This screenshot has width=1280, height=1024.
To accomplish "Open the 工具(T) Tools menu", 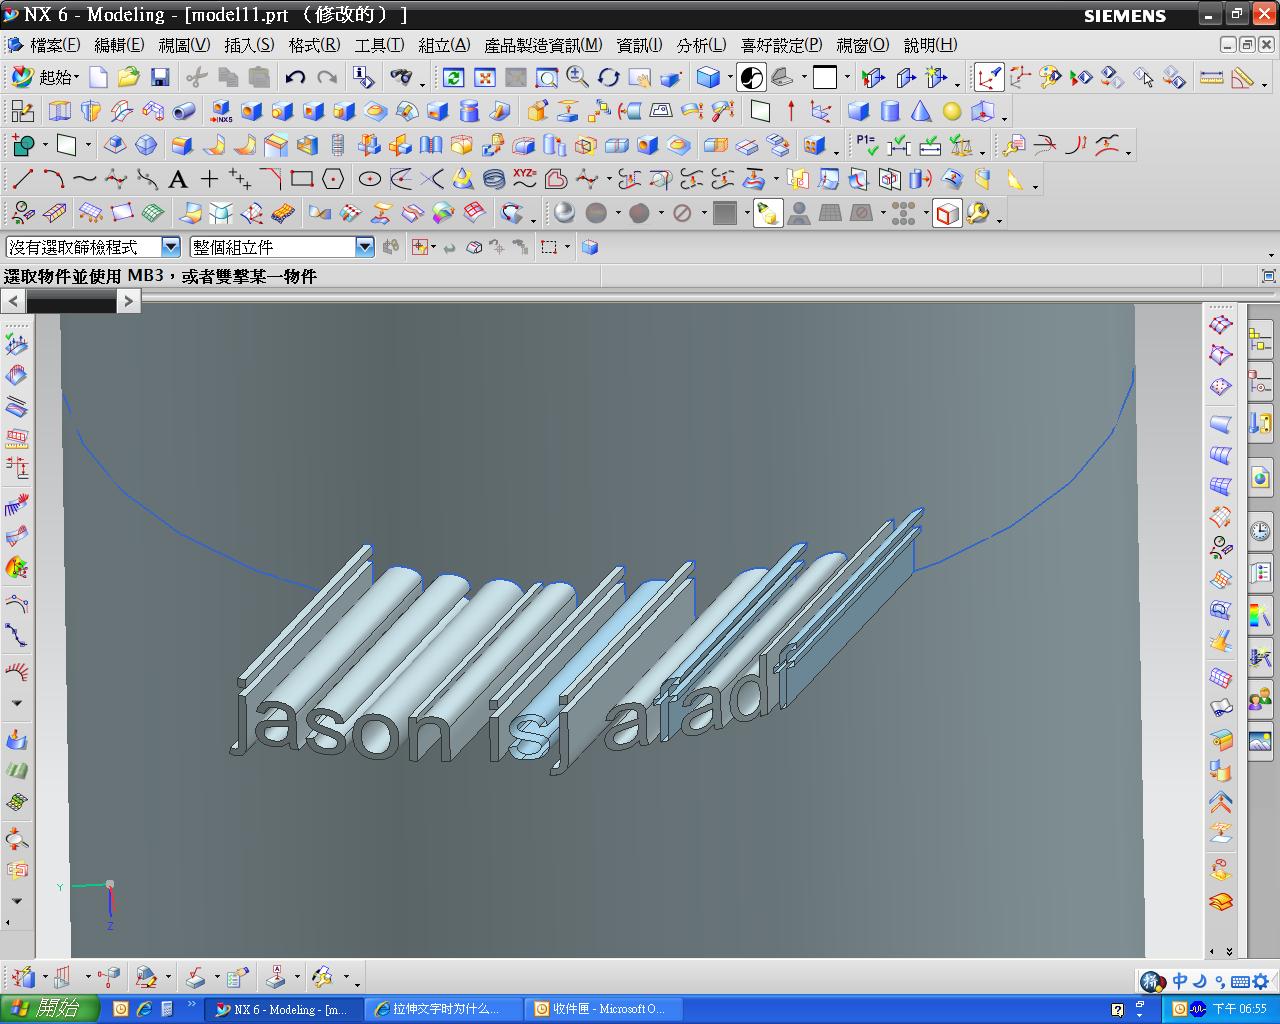I will point(379,45).
